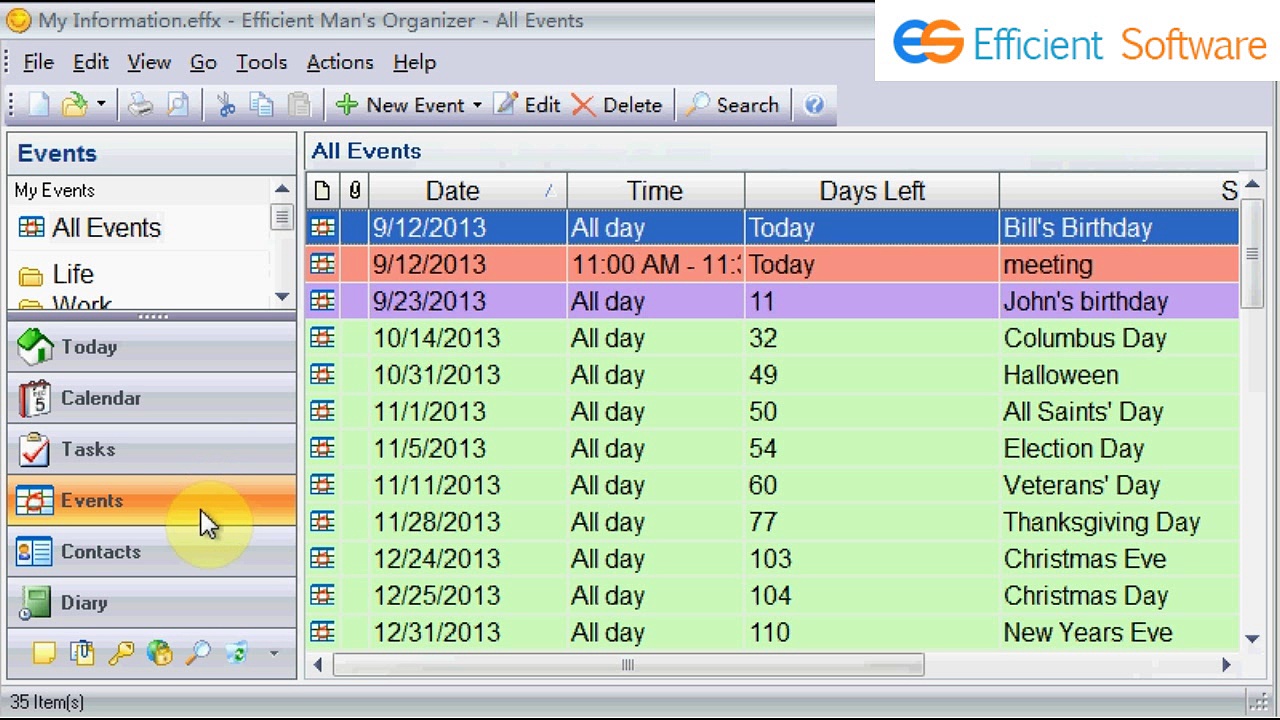Click the events list scroll down arrow
Screen dimensions: 1280x720
[1252, 638]
